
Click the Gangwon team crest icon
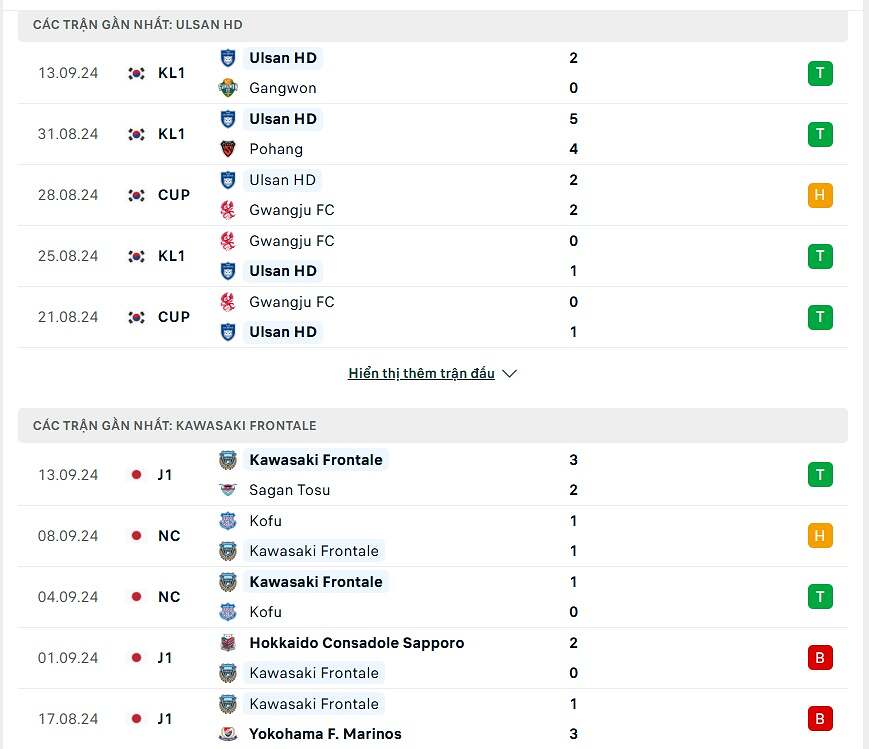[x=228, y=88]
